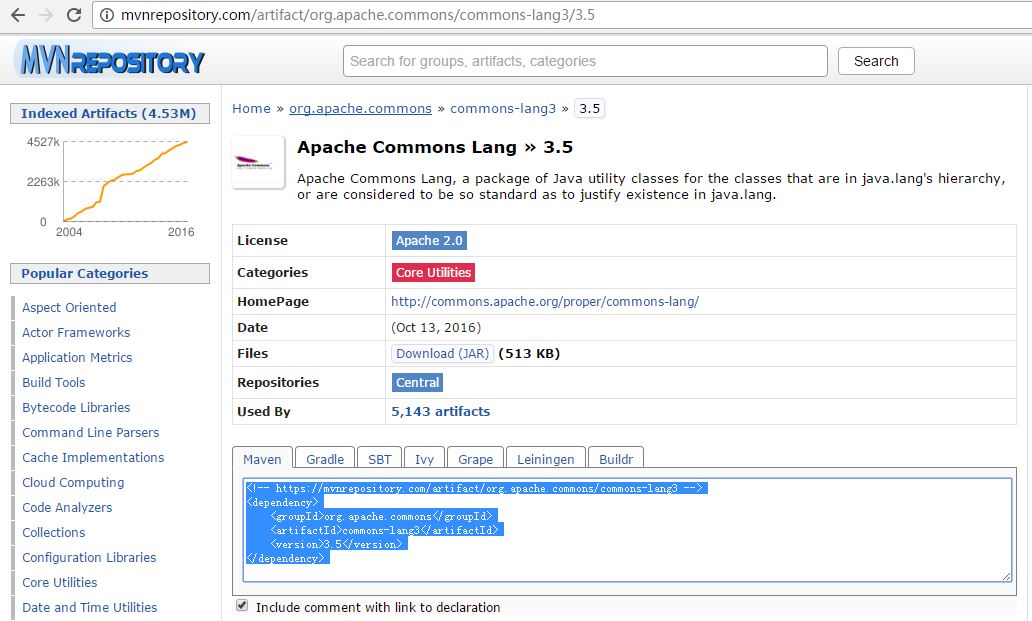The width and height of the screenshot is (1032, 621).
Task: Click the Apache Commons Lang » 3.5 heading
Action: click(435, 147)
